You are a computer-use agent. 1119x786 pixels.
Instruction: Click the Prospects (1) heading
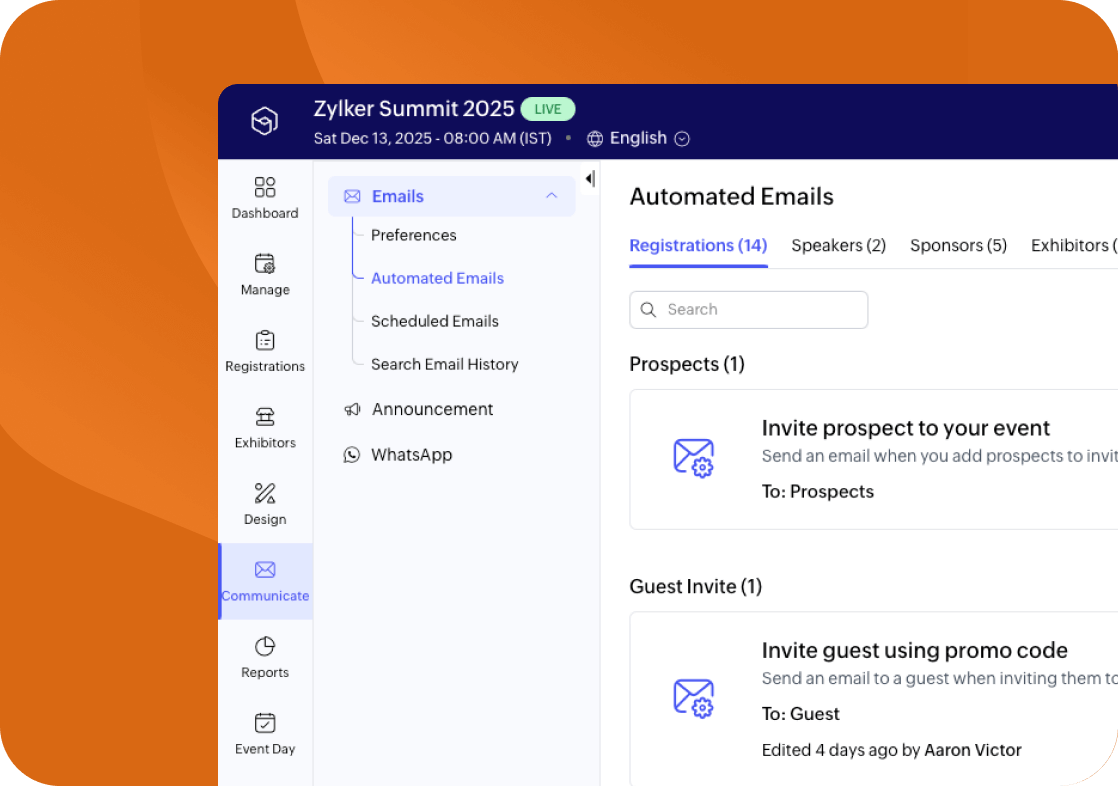pyautogui.click(x=687, y=364)
